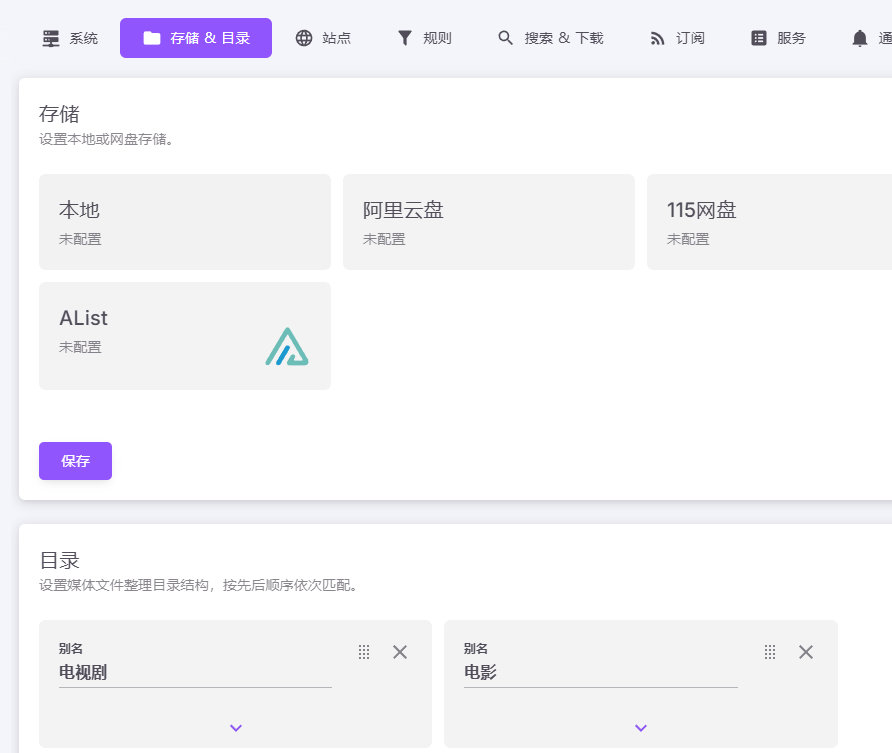This screenshot has width=892, height=753.
Task: Click drag handle on 电影 card
Action: pos(770,652)
